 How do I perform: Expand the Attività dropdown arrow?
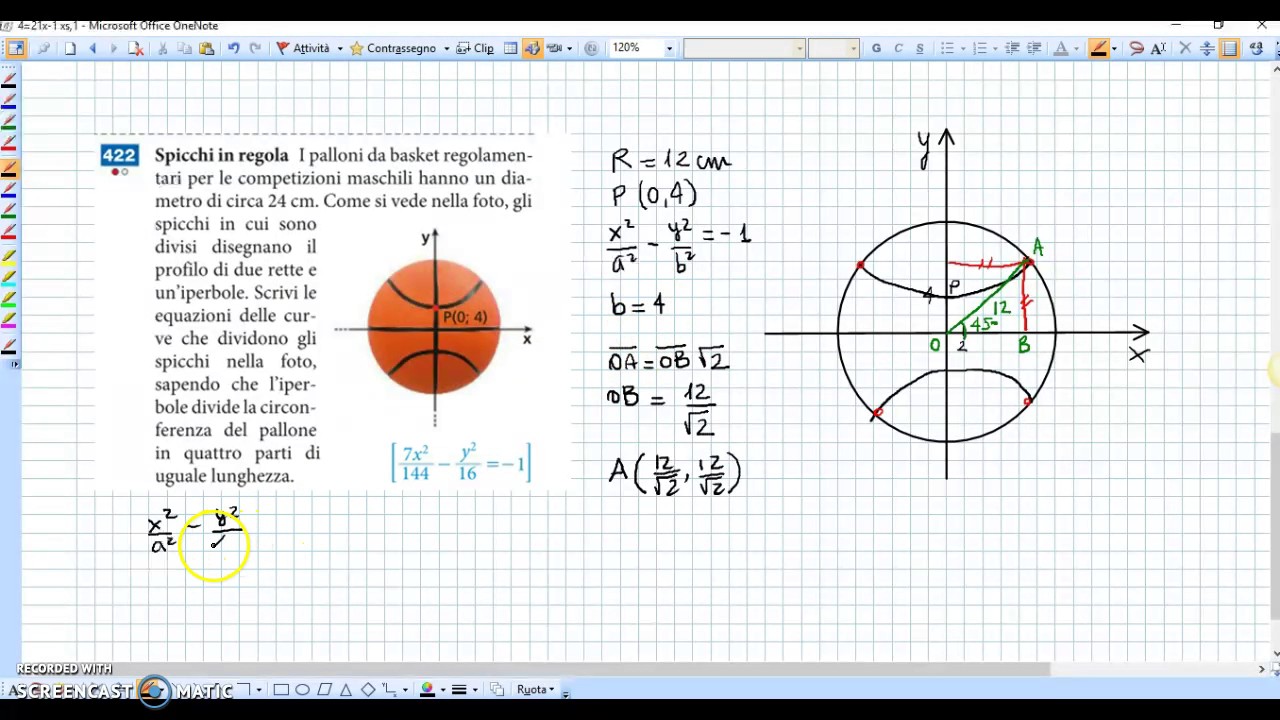point(340,48)
